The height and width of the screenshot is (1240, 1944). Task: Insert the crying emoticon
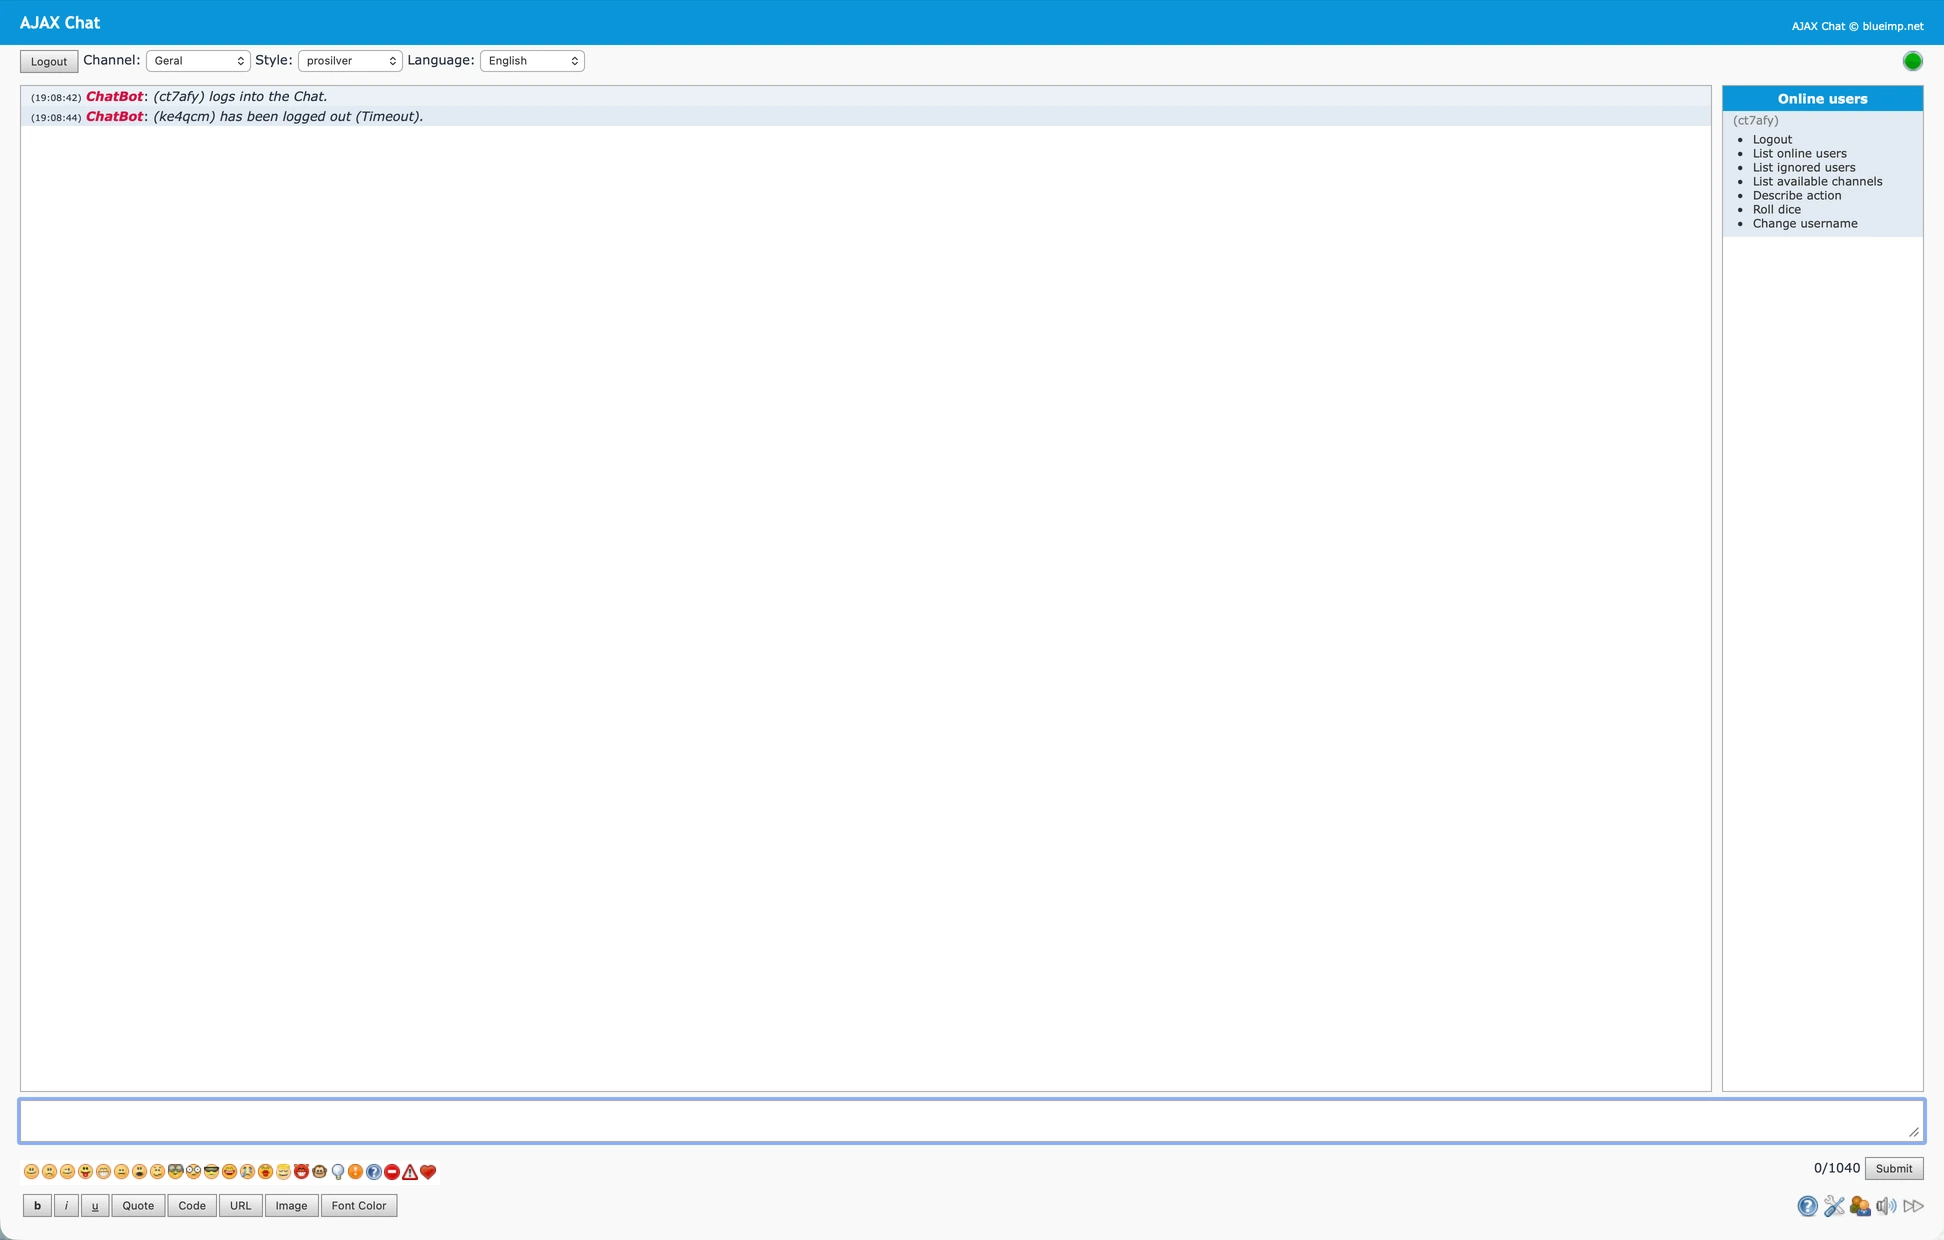247,1172
